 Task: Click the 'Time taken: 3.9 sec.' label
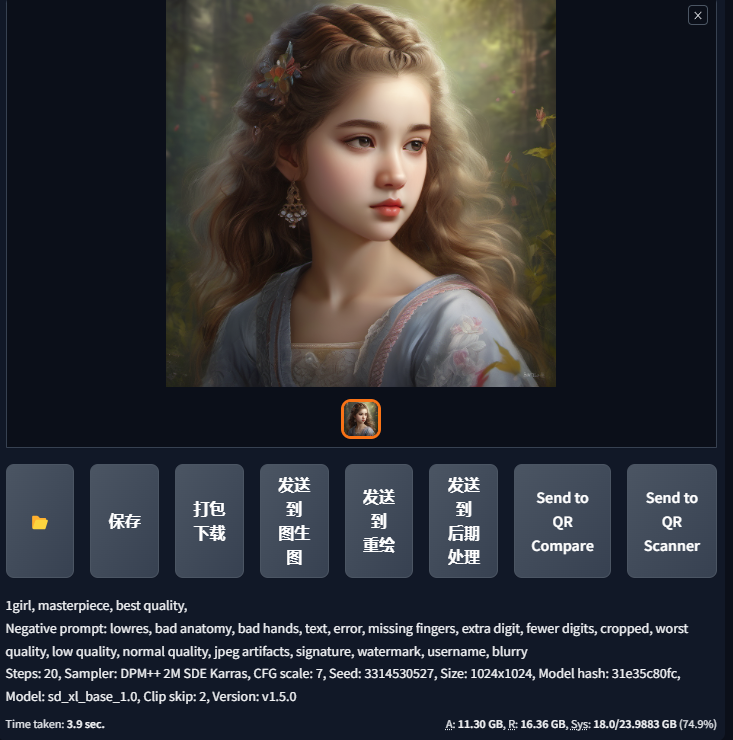point(55,724)
